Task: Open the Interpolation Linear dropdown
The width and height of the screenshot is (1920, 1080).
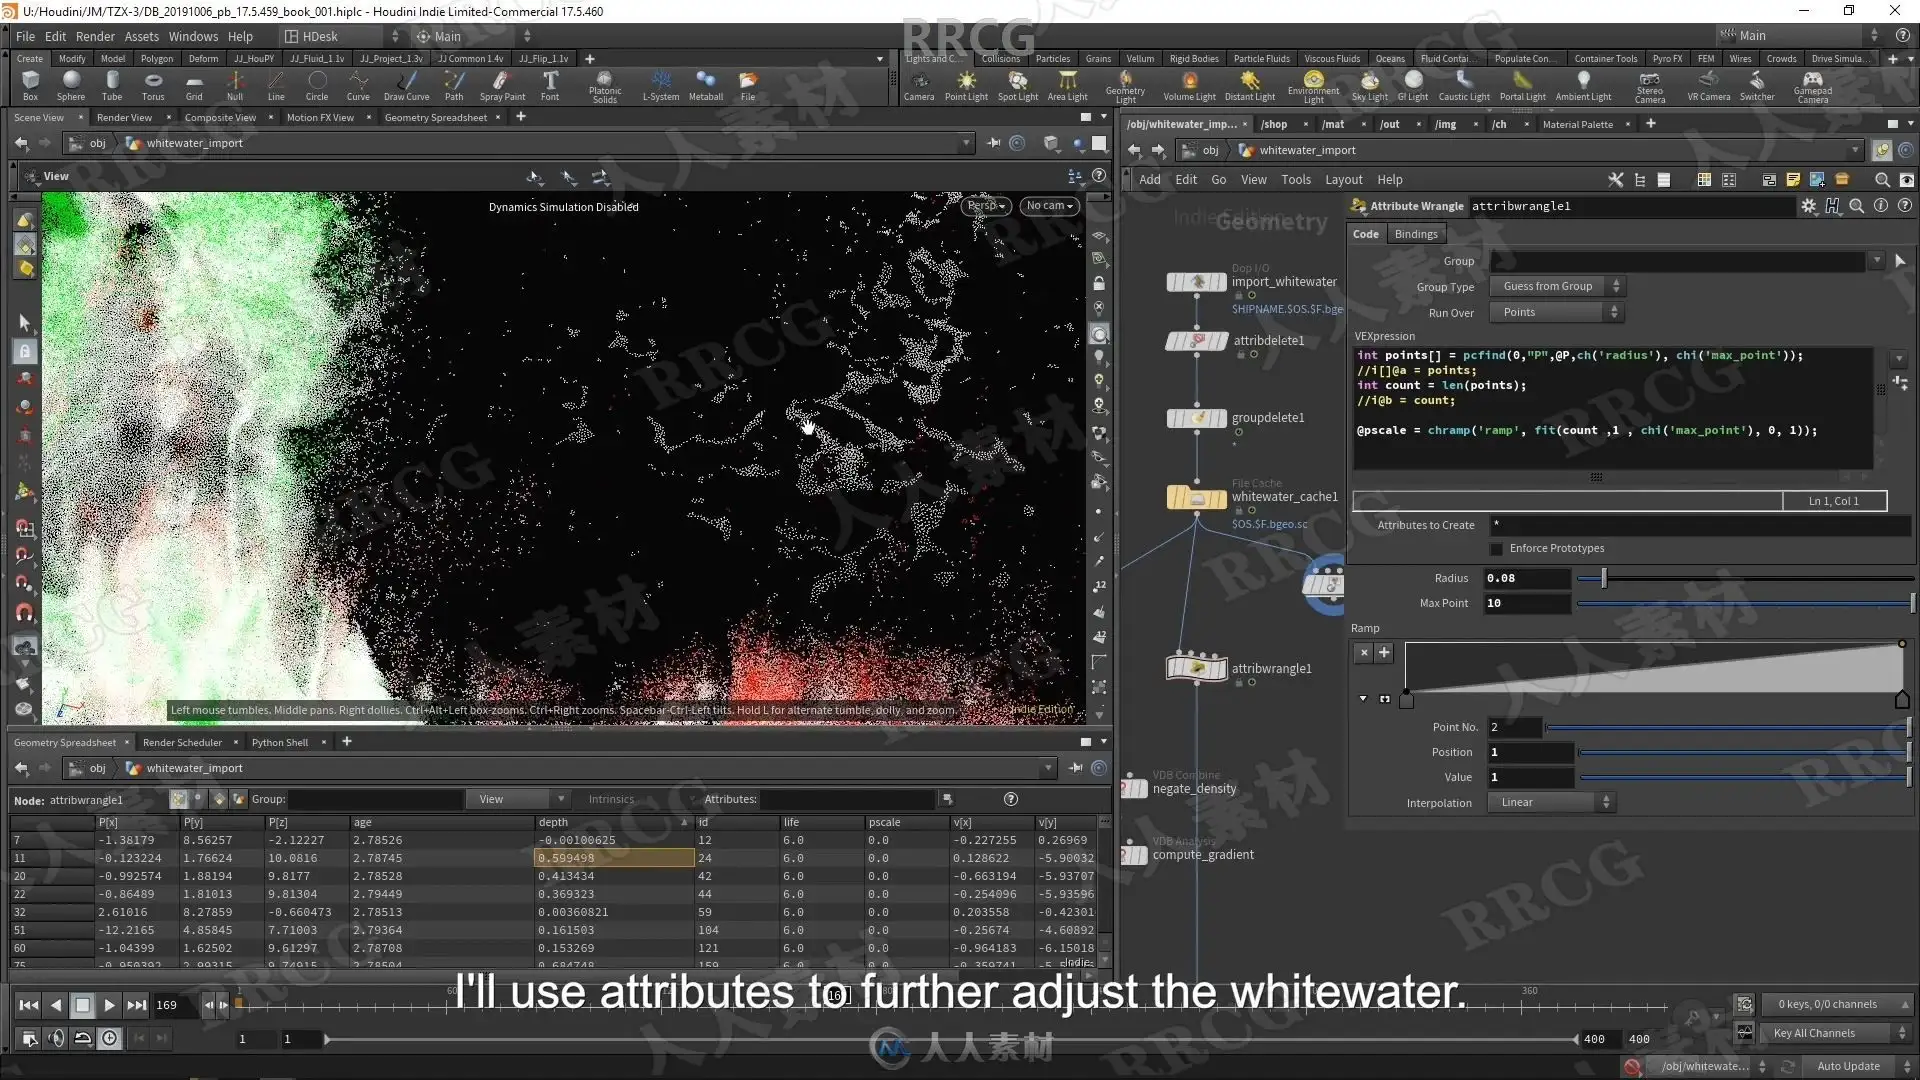Action: 1550,803
